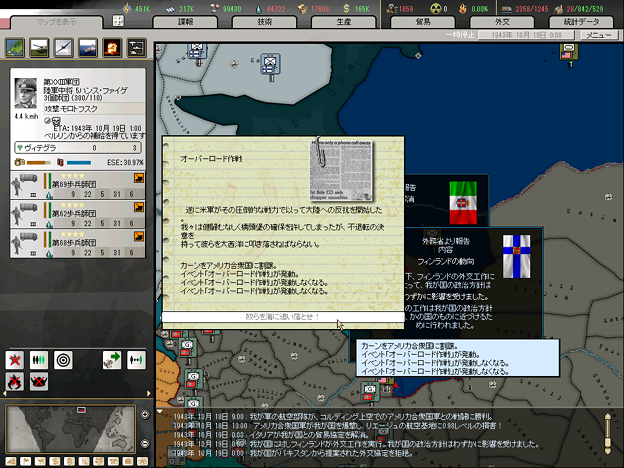
Task: Select the 第68歩兵師団 division row
Action: pyautogui.click(x=78, y=244)
